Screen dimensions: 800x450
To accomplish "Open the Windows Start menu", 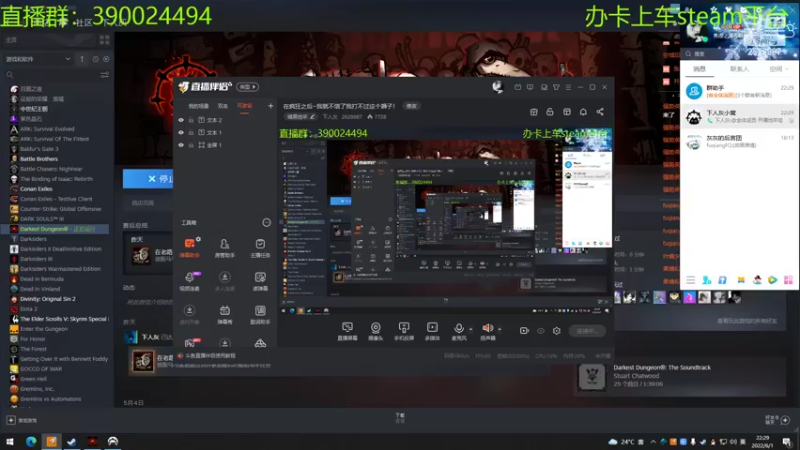I will point(10,441).
